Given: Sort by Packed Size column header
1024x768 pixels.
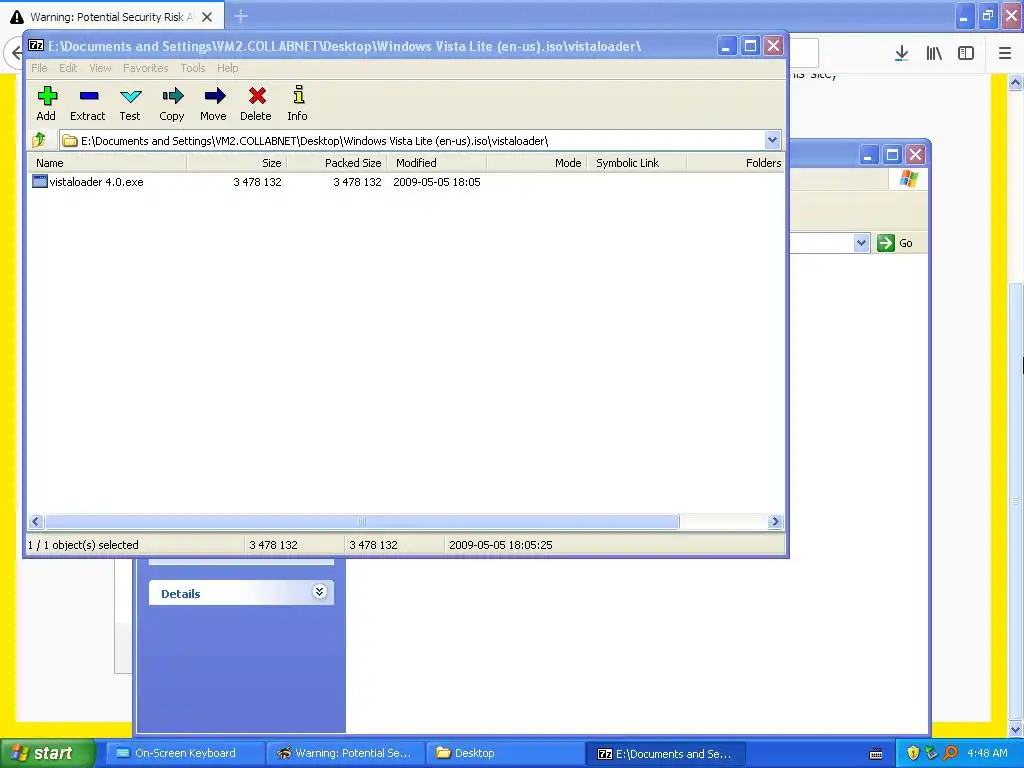Looking at the screenshot, I should point(336,163).
